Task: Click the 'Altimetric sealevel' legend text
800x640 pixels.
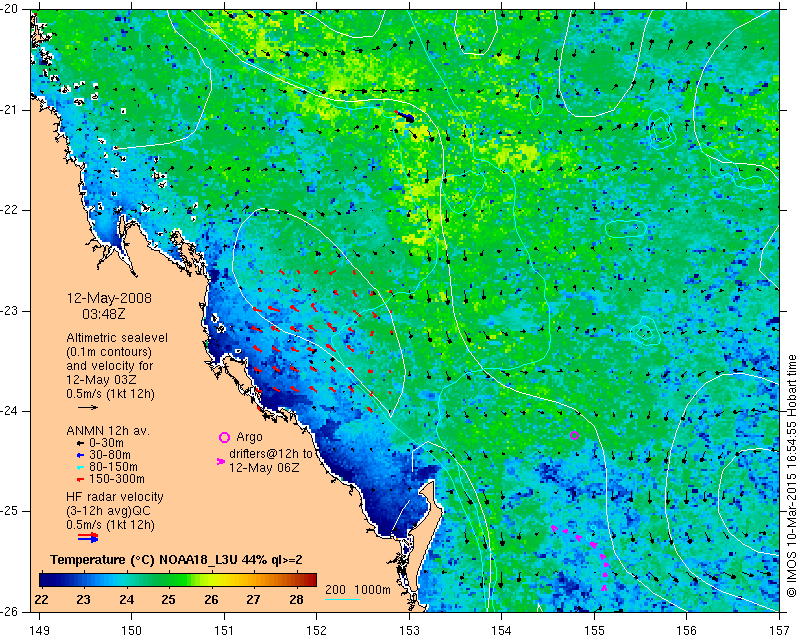Action: click(117, 338)
